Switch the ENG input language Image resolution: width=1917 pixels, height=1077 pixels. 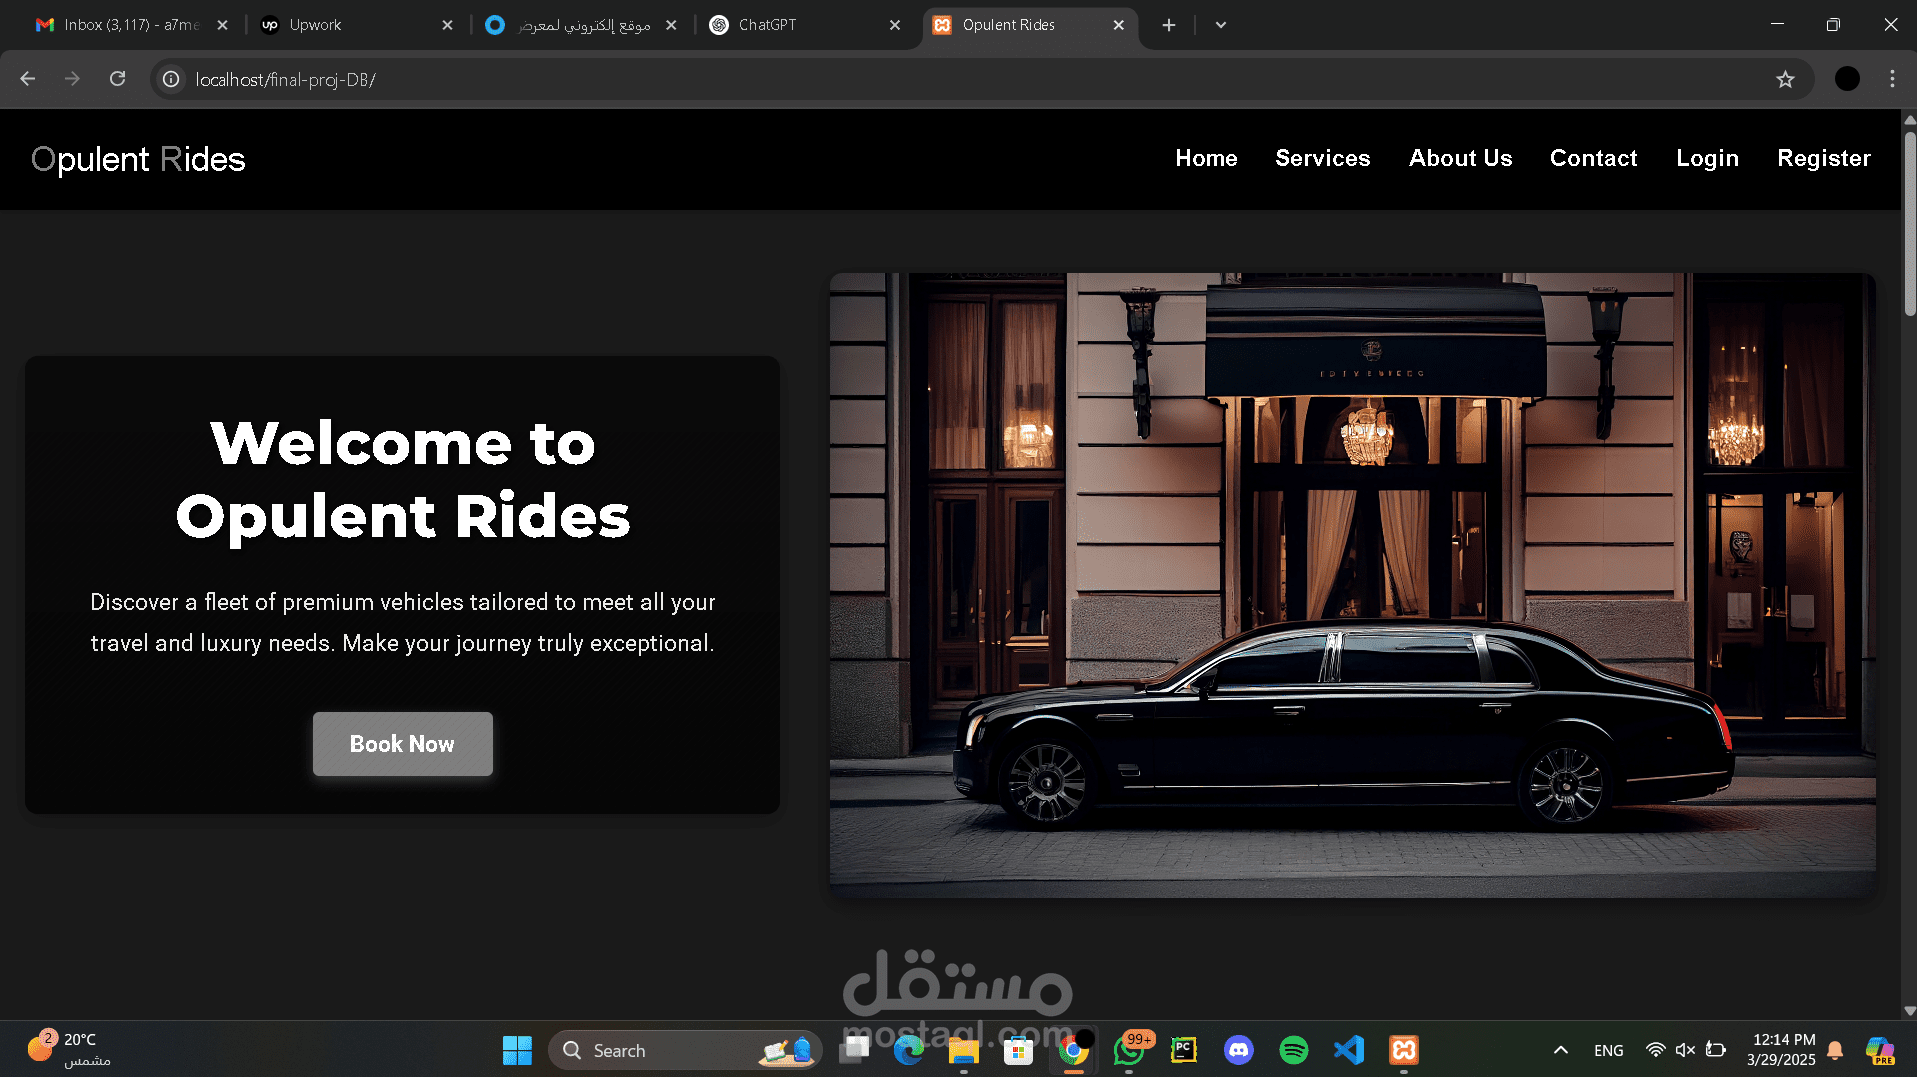coord(1609,1050)
